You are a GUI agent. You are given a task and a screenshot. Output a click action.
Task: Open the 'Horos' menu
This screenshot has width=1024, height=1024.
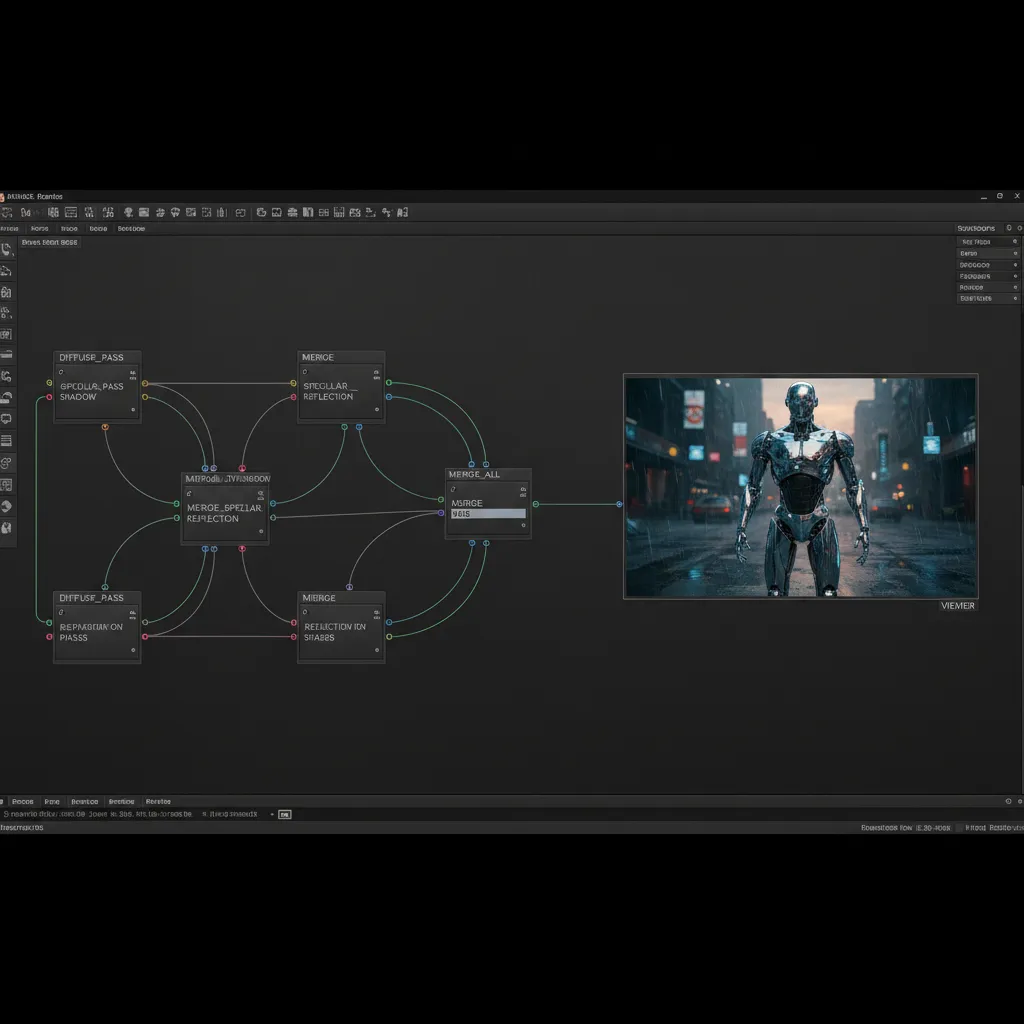click(x=39, y=229)
